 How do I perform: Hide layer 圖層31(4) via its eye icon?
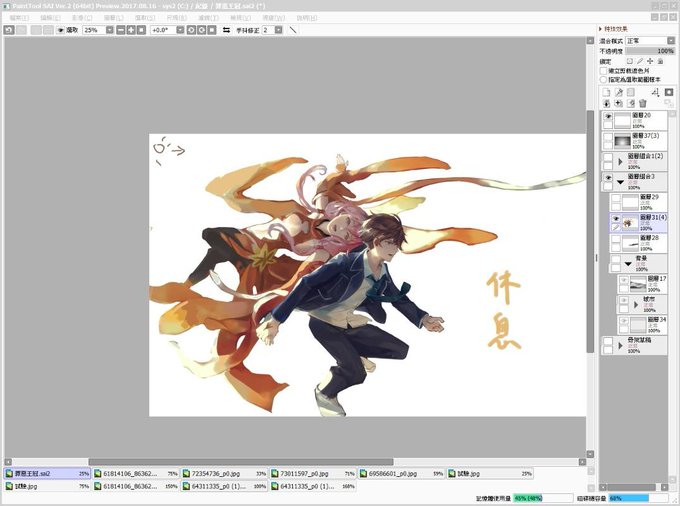(x=616, y=219)
